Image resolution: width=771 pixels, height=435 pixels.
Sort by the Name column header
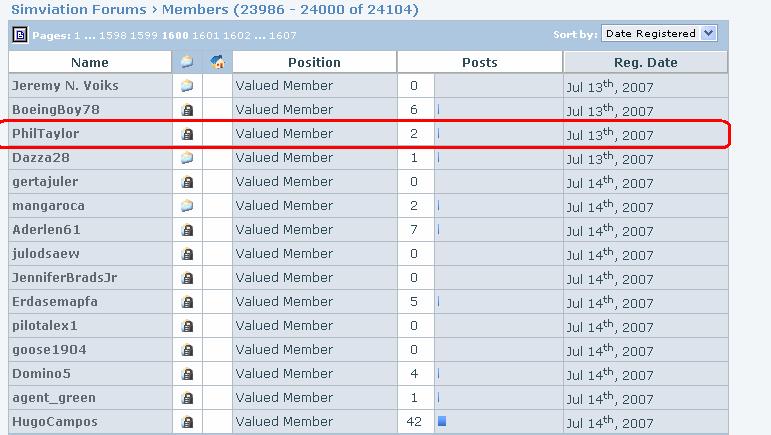(x=89, y=62)
